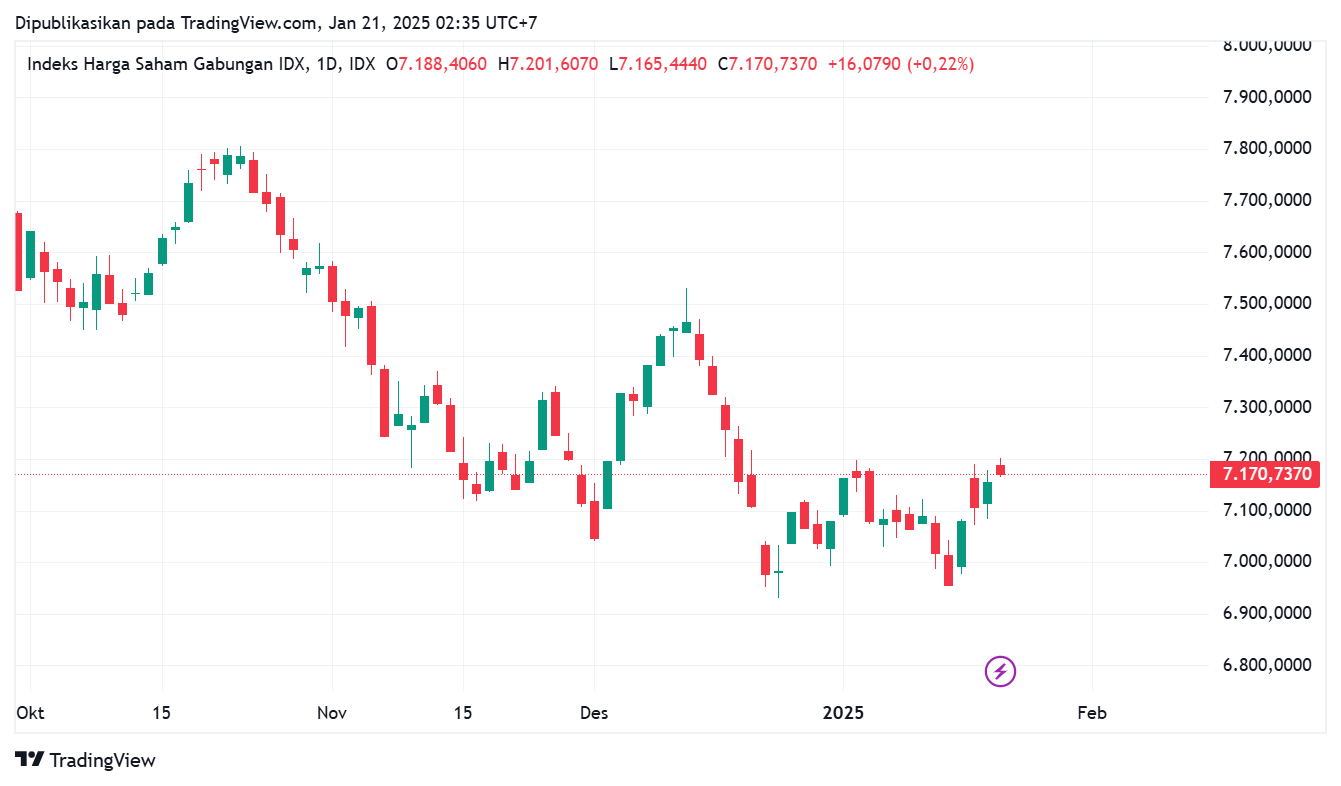
Task: Click the purple lightning bolt icon
Action: (x=1001, y=671)
